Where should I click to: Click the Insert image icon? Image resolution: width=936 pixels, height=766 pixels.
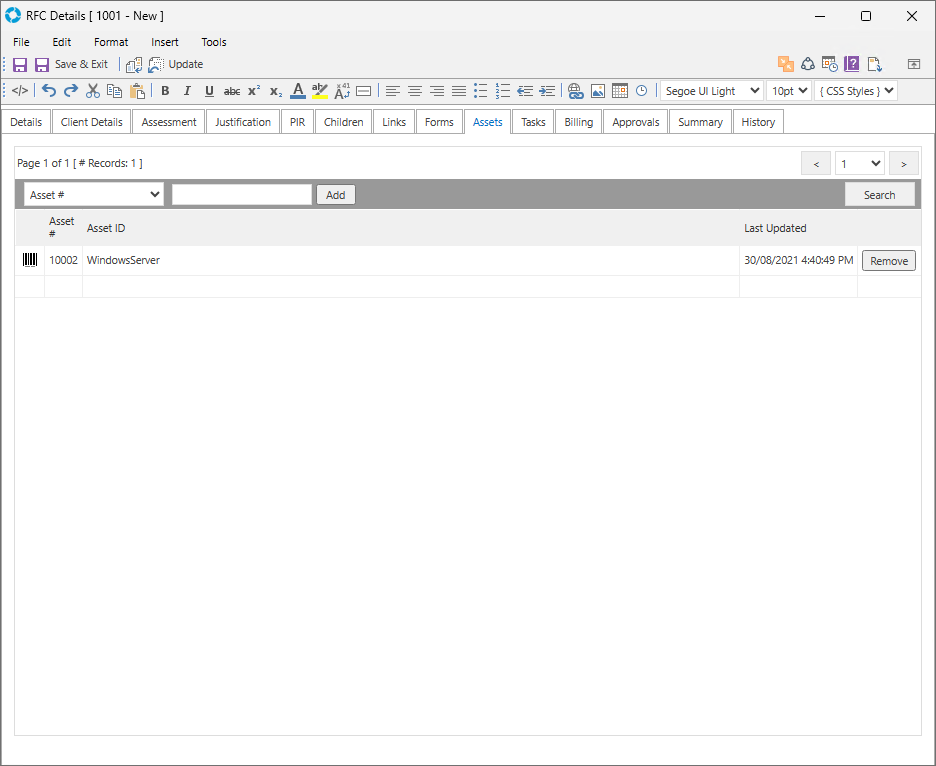pyautogui.click(x=598, y=91)
